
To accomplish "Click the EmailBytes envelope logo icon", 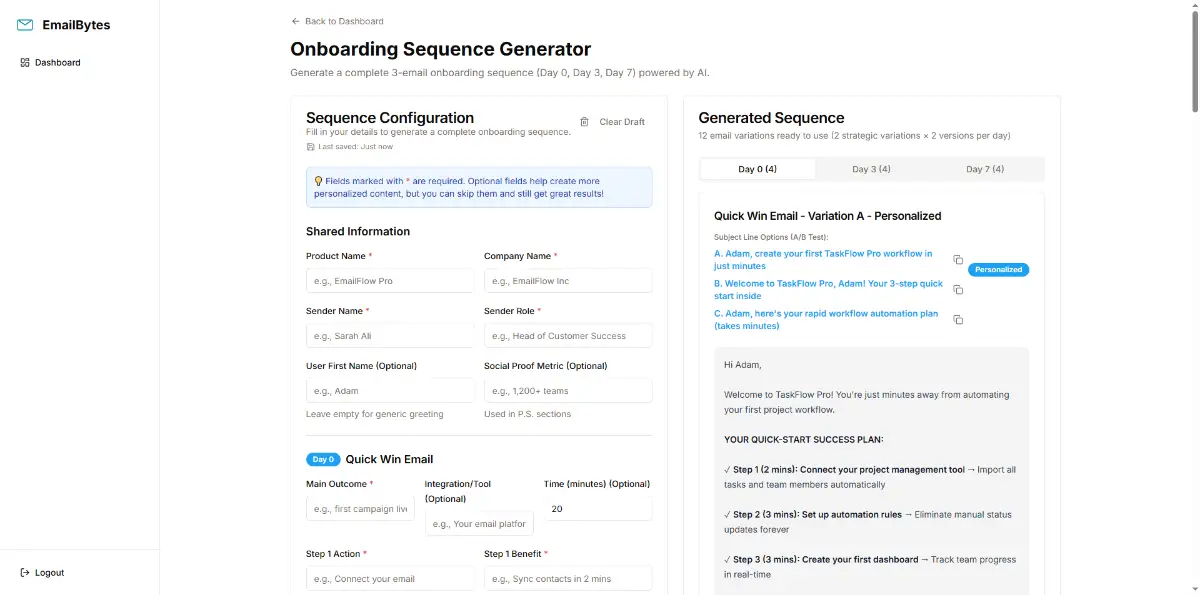I will pyautogui.click(x=25, y=25).
